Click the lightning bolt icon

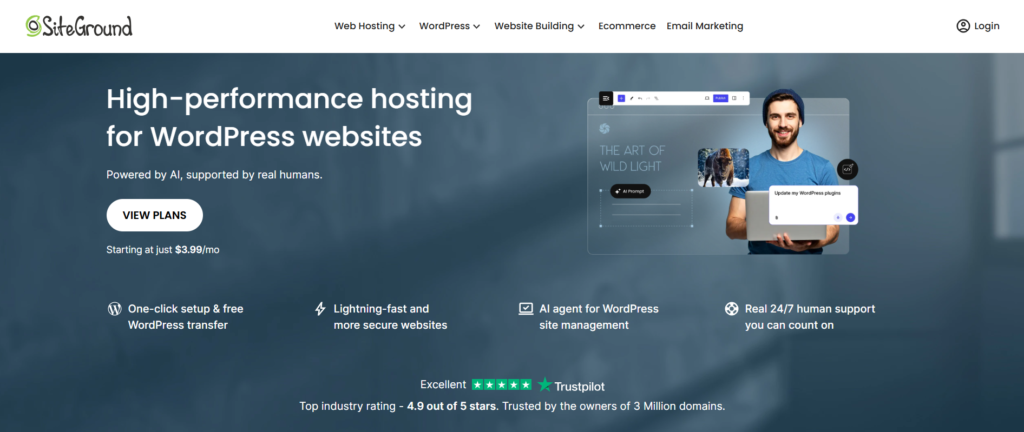coord(320,309)
